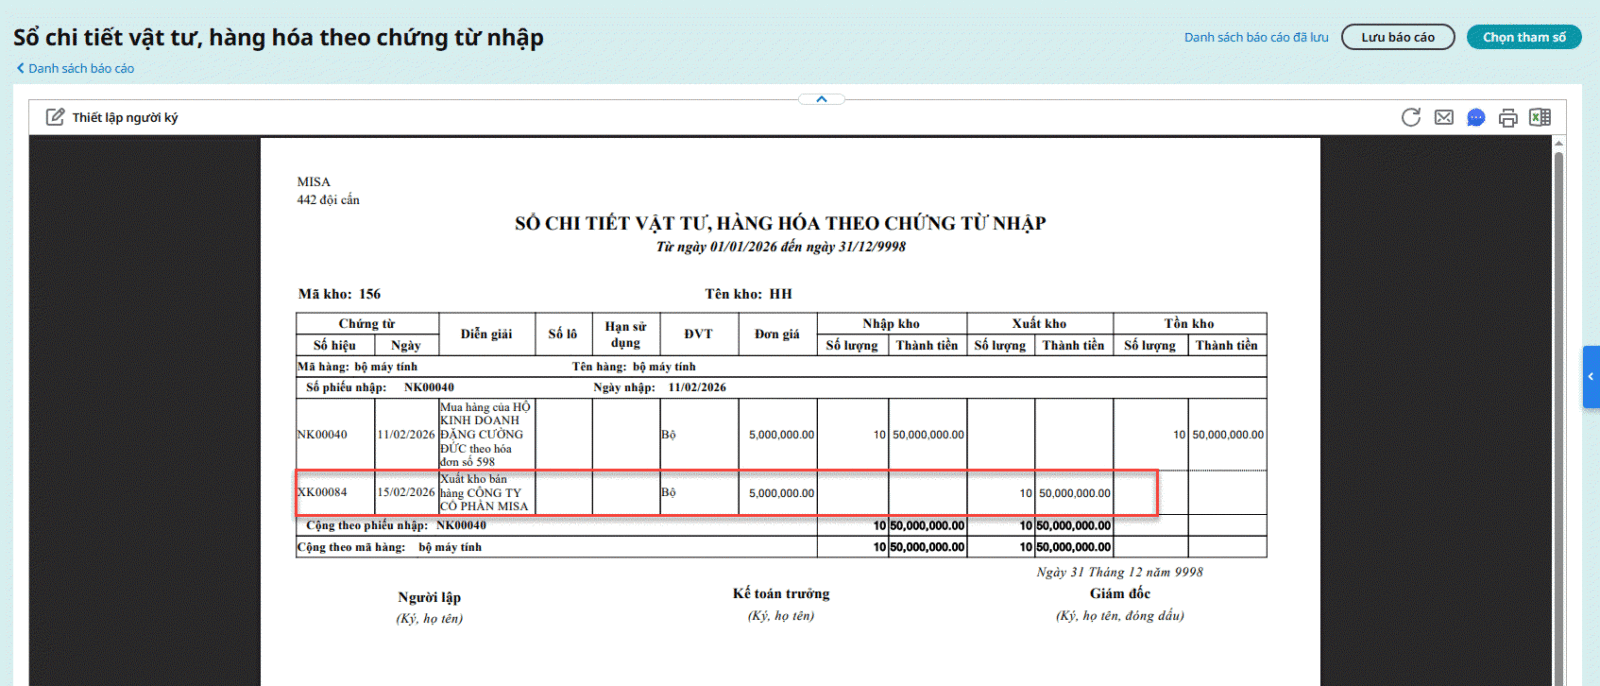This screenshot has width=1600, height=686.
Task: Click the Nhập kho column header
Action: 891,323
